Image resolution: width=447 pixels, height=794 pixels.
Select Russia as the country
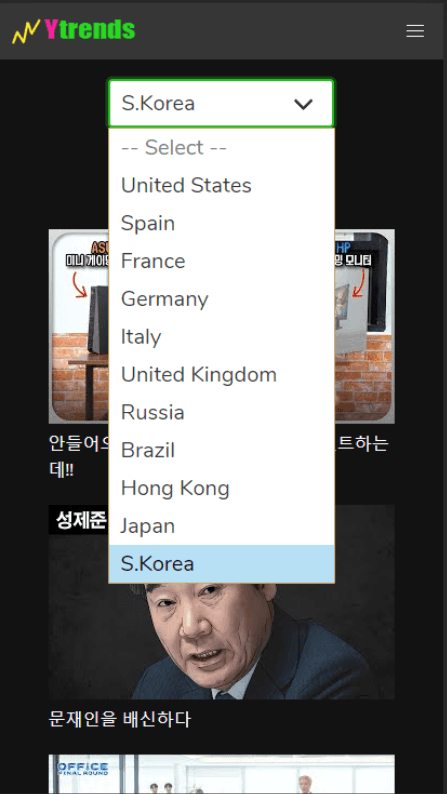click(x=221, y=412)
